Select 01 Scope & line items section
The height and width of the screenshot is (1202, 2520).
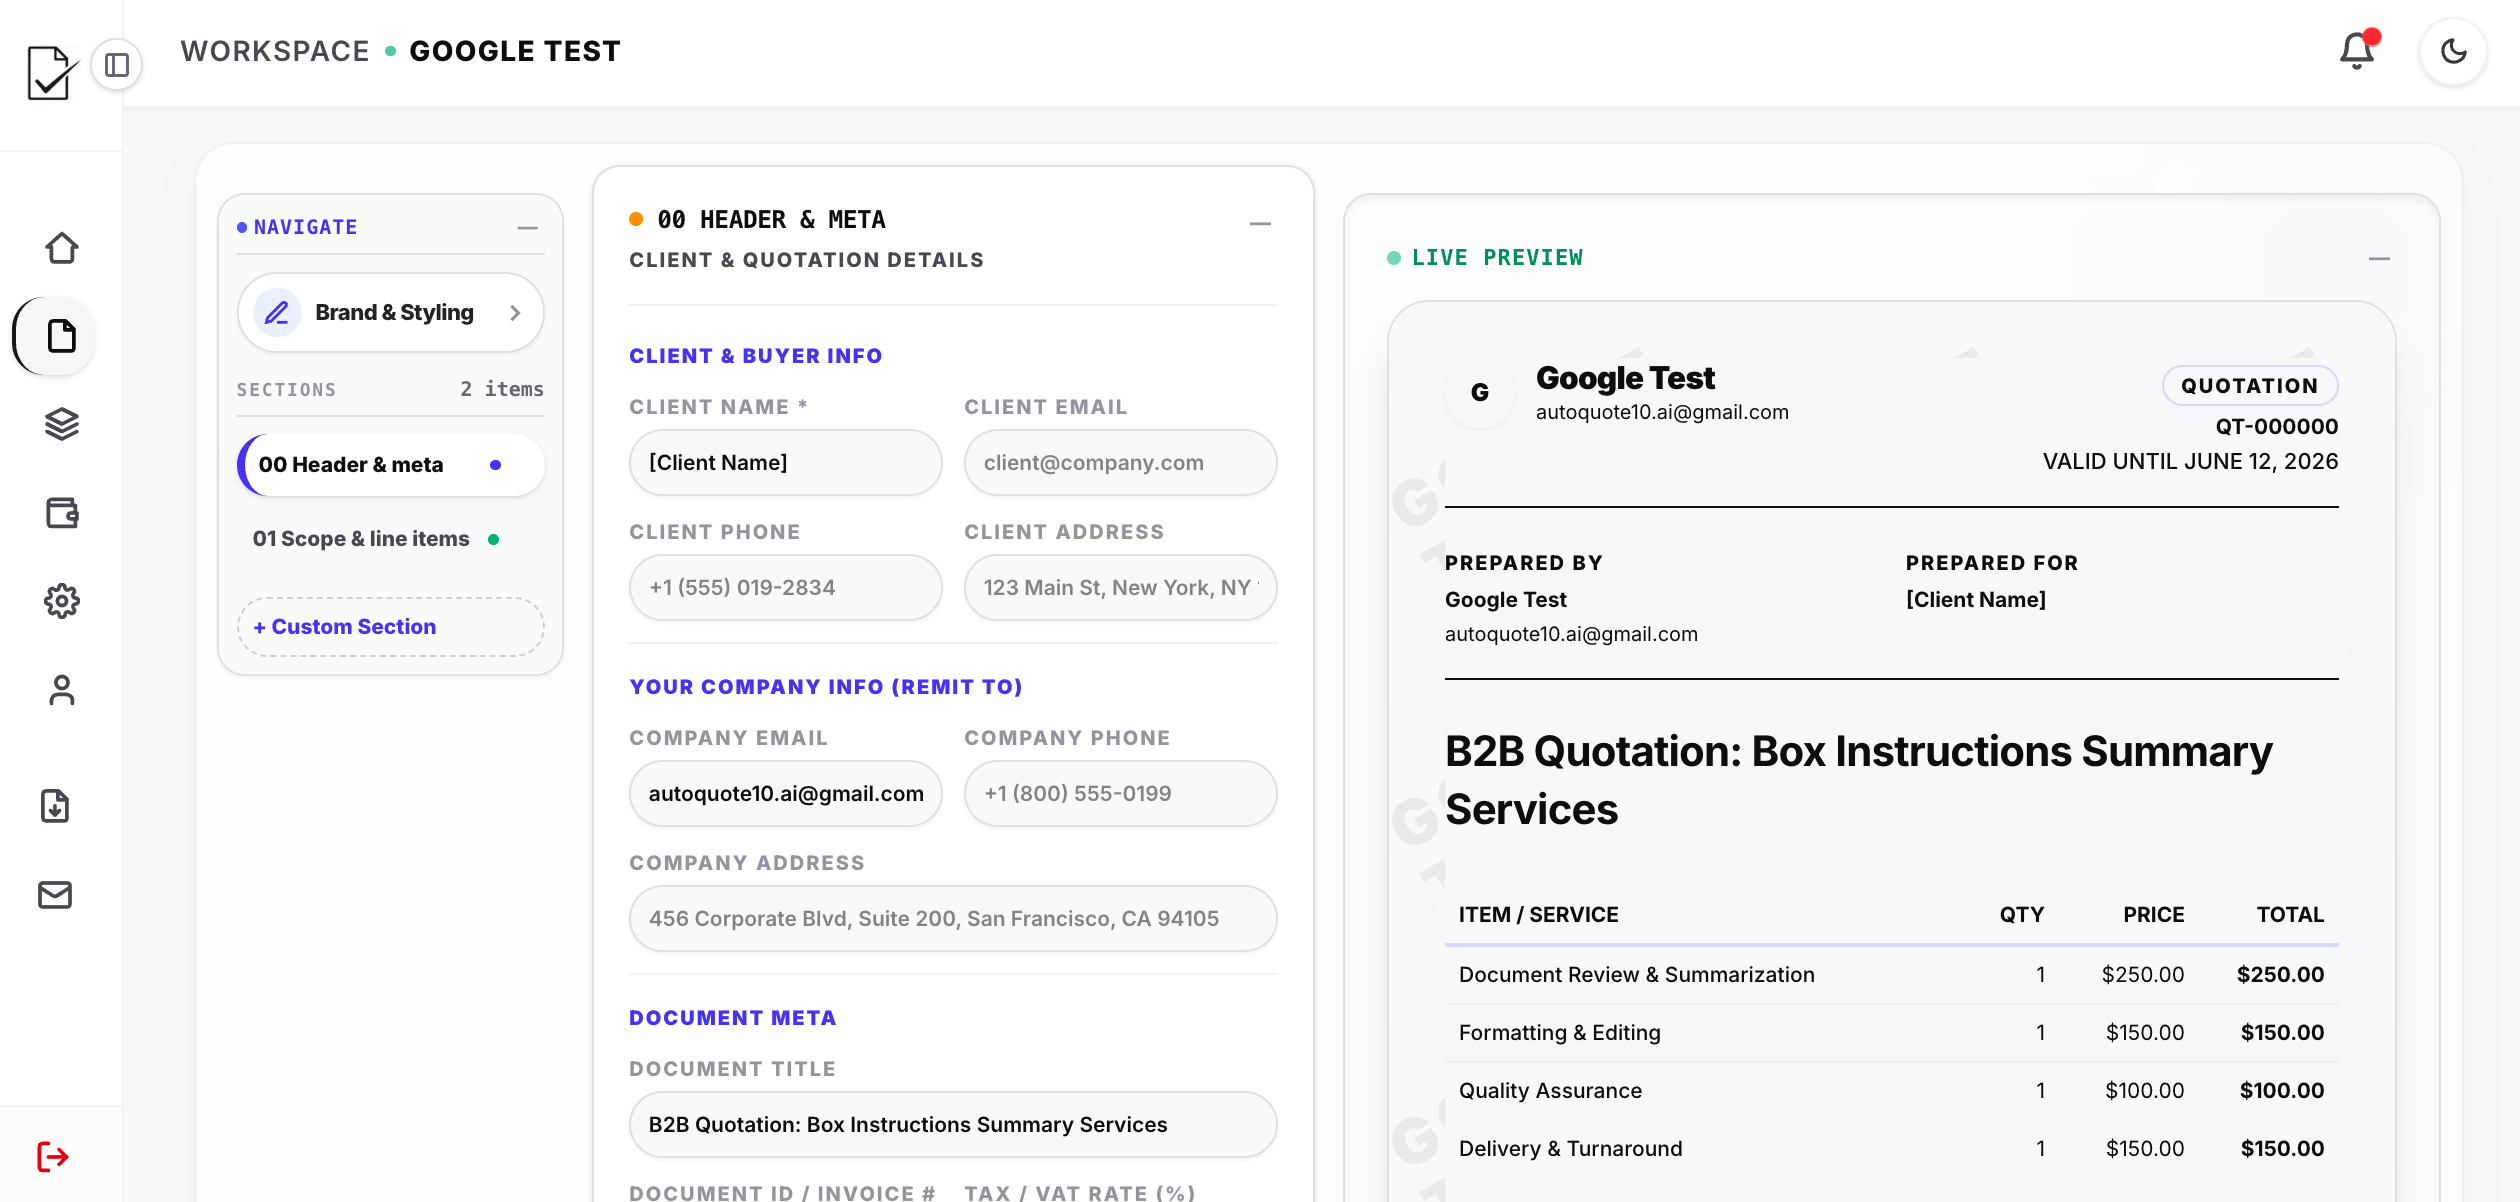(x=391, y=539)
